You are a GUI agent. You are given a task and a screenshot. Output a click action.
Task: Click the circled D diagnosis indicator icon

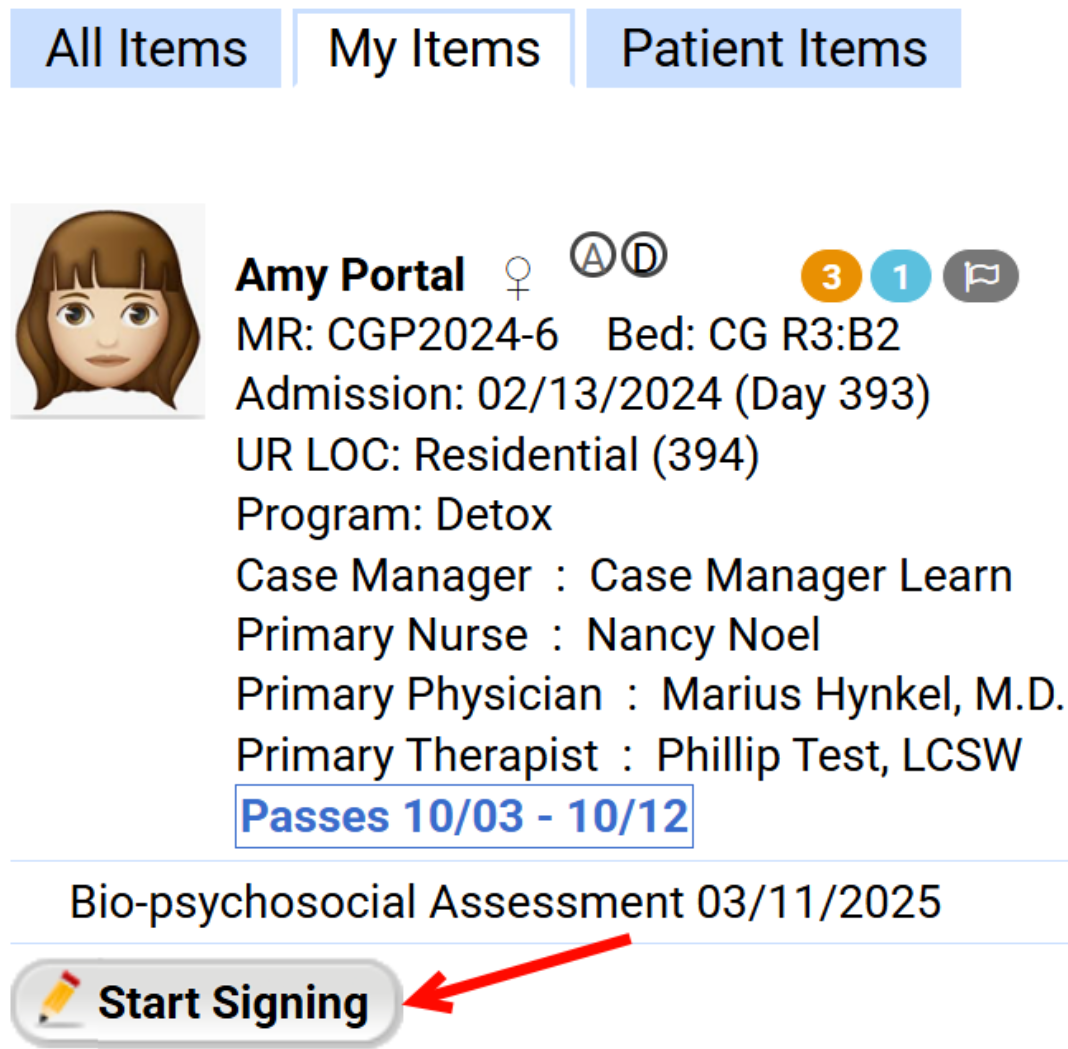click(645, 255)
